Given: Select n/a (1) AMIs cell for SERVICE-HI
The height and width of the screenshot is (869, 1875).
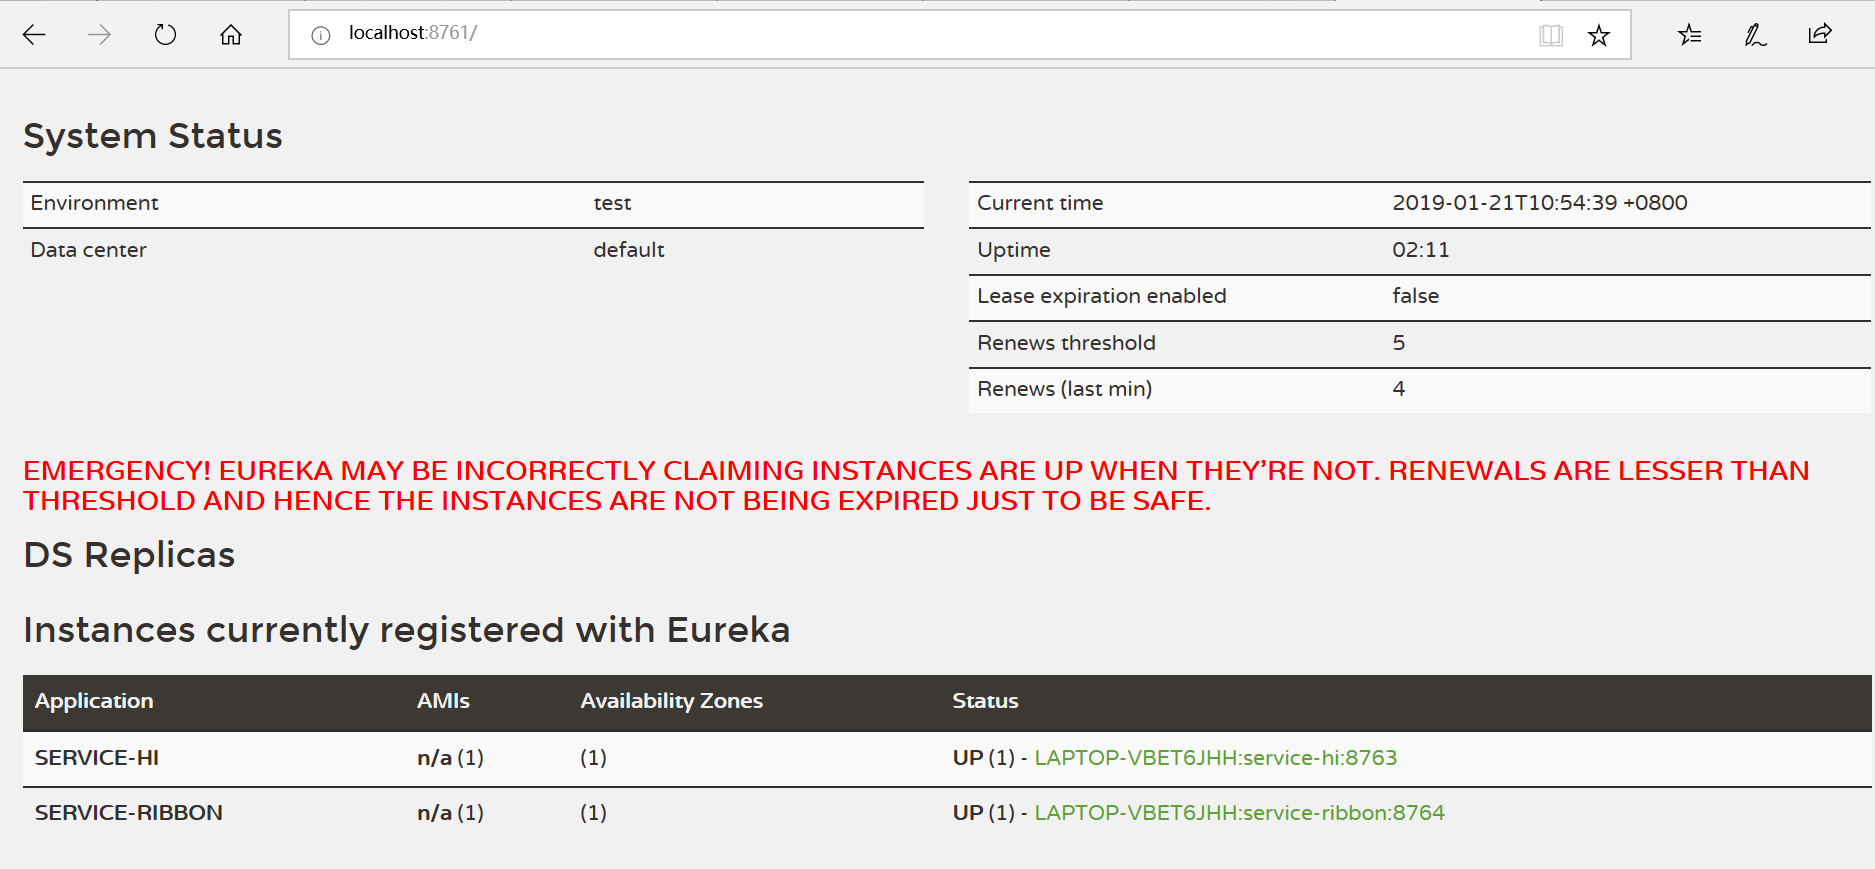Looking at the screenshot, I should 450,758.
